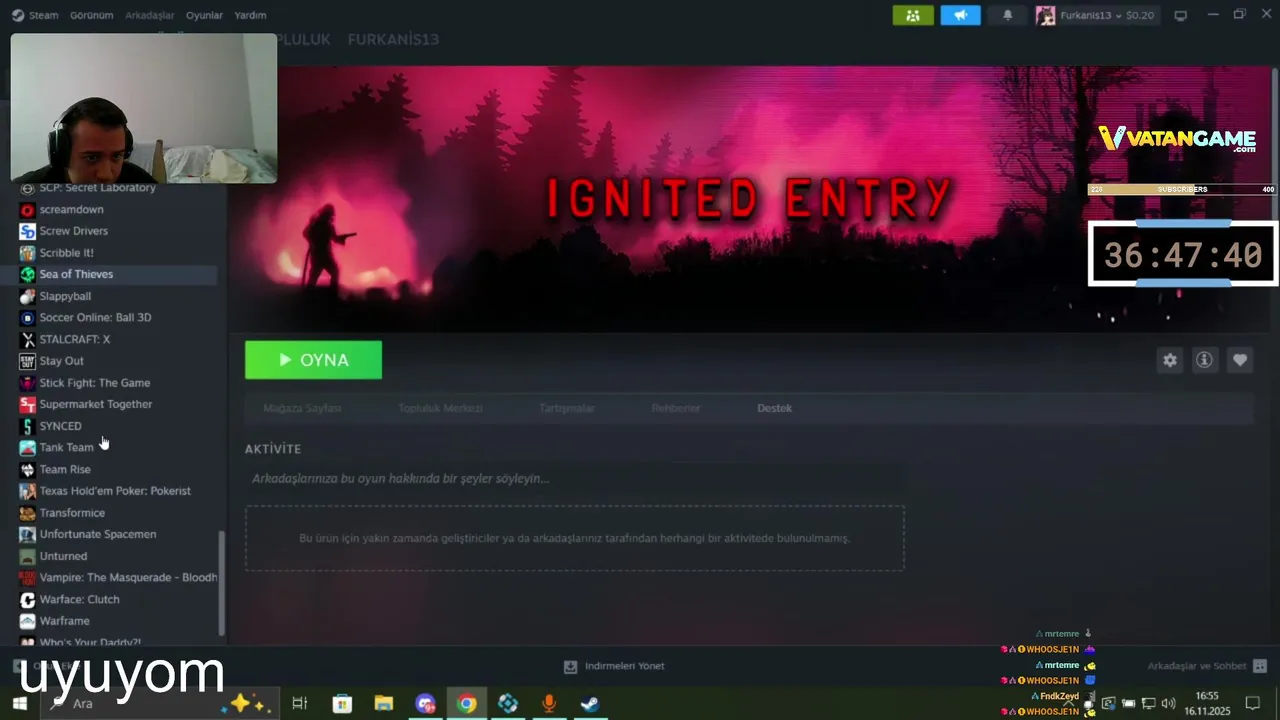
Task: Open the orange microphone taskbar app
Action: tap(548, 704)
